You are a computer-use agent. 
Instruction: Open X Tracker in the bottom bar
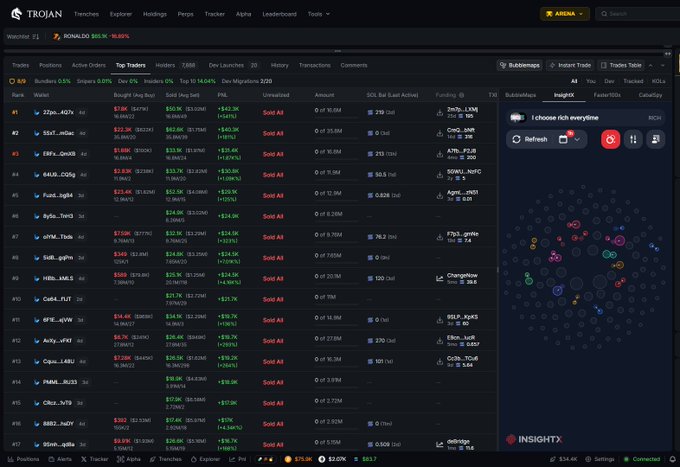(95, 459)
